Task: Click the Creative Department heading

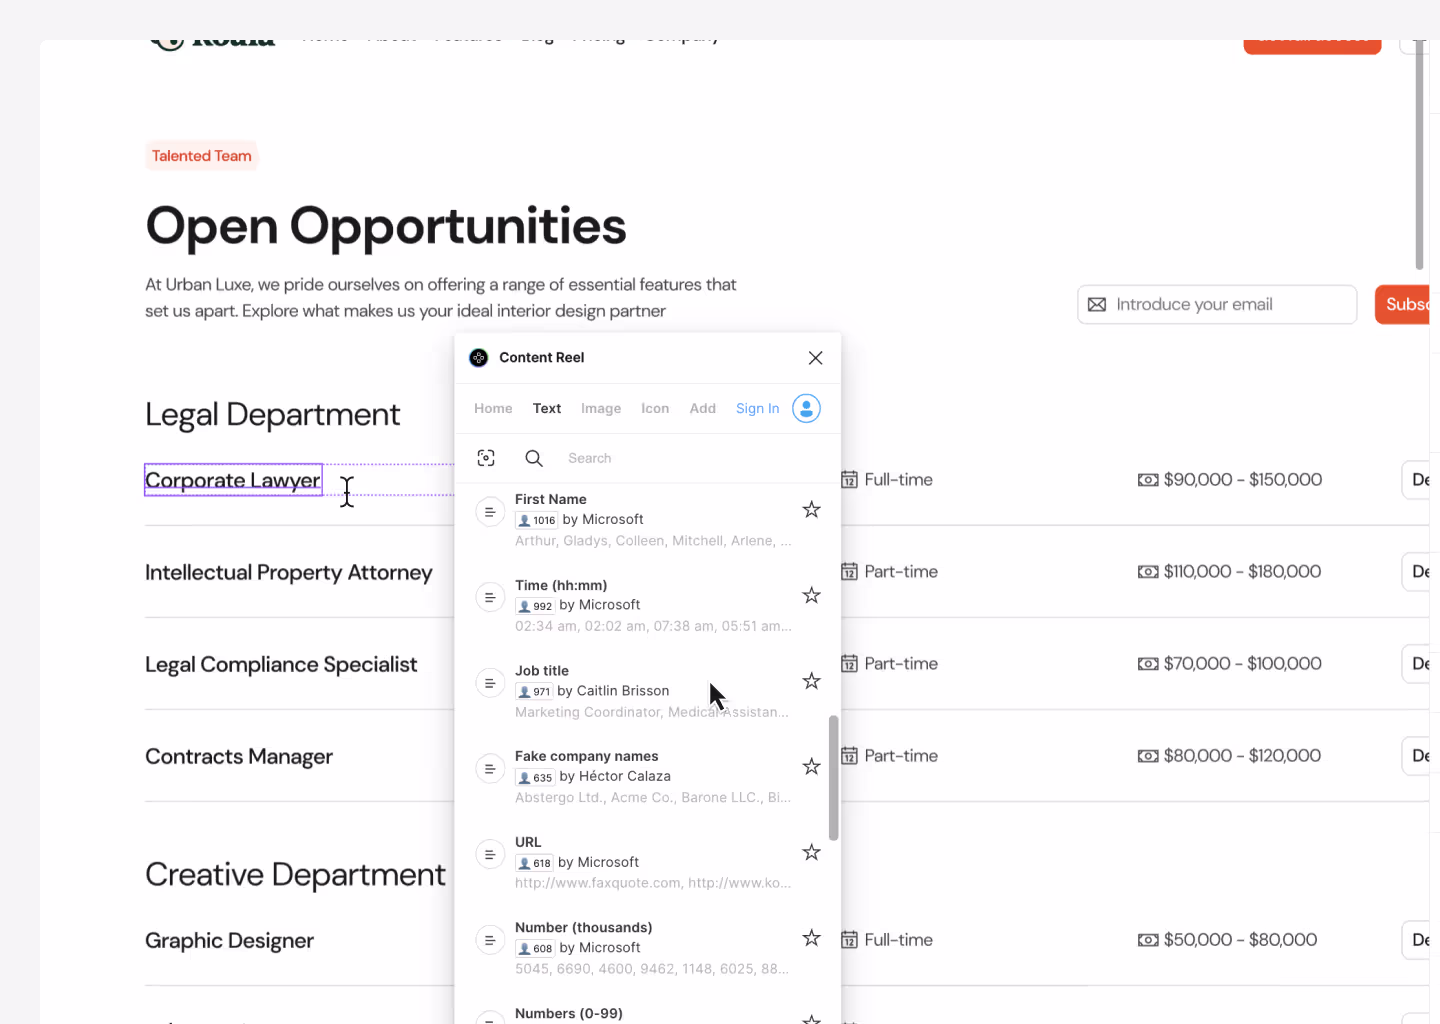Action: (x=295, y=874)
